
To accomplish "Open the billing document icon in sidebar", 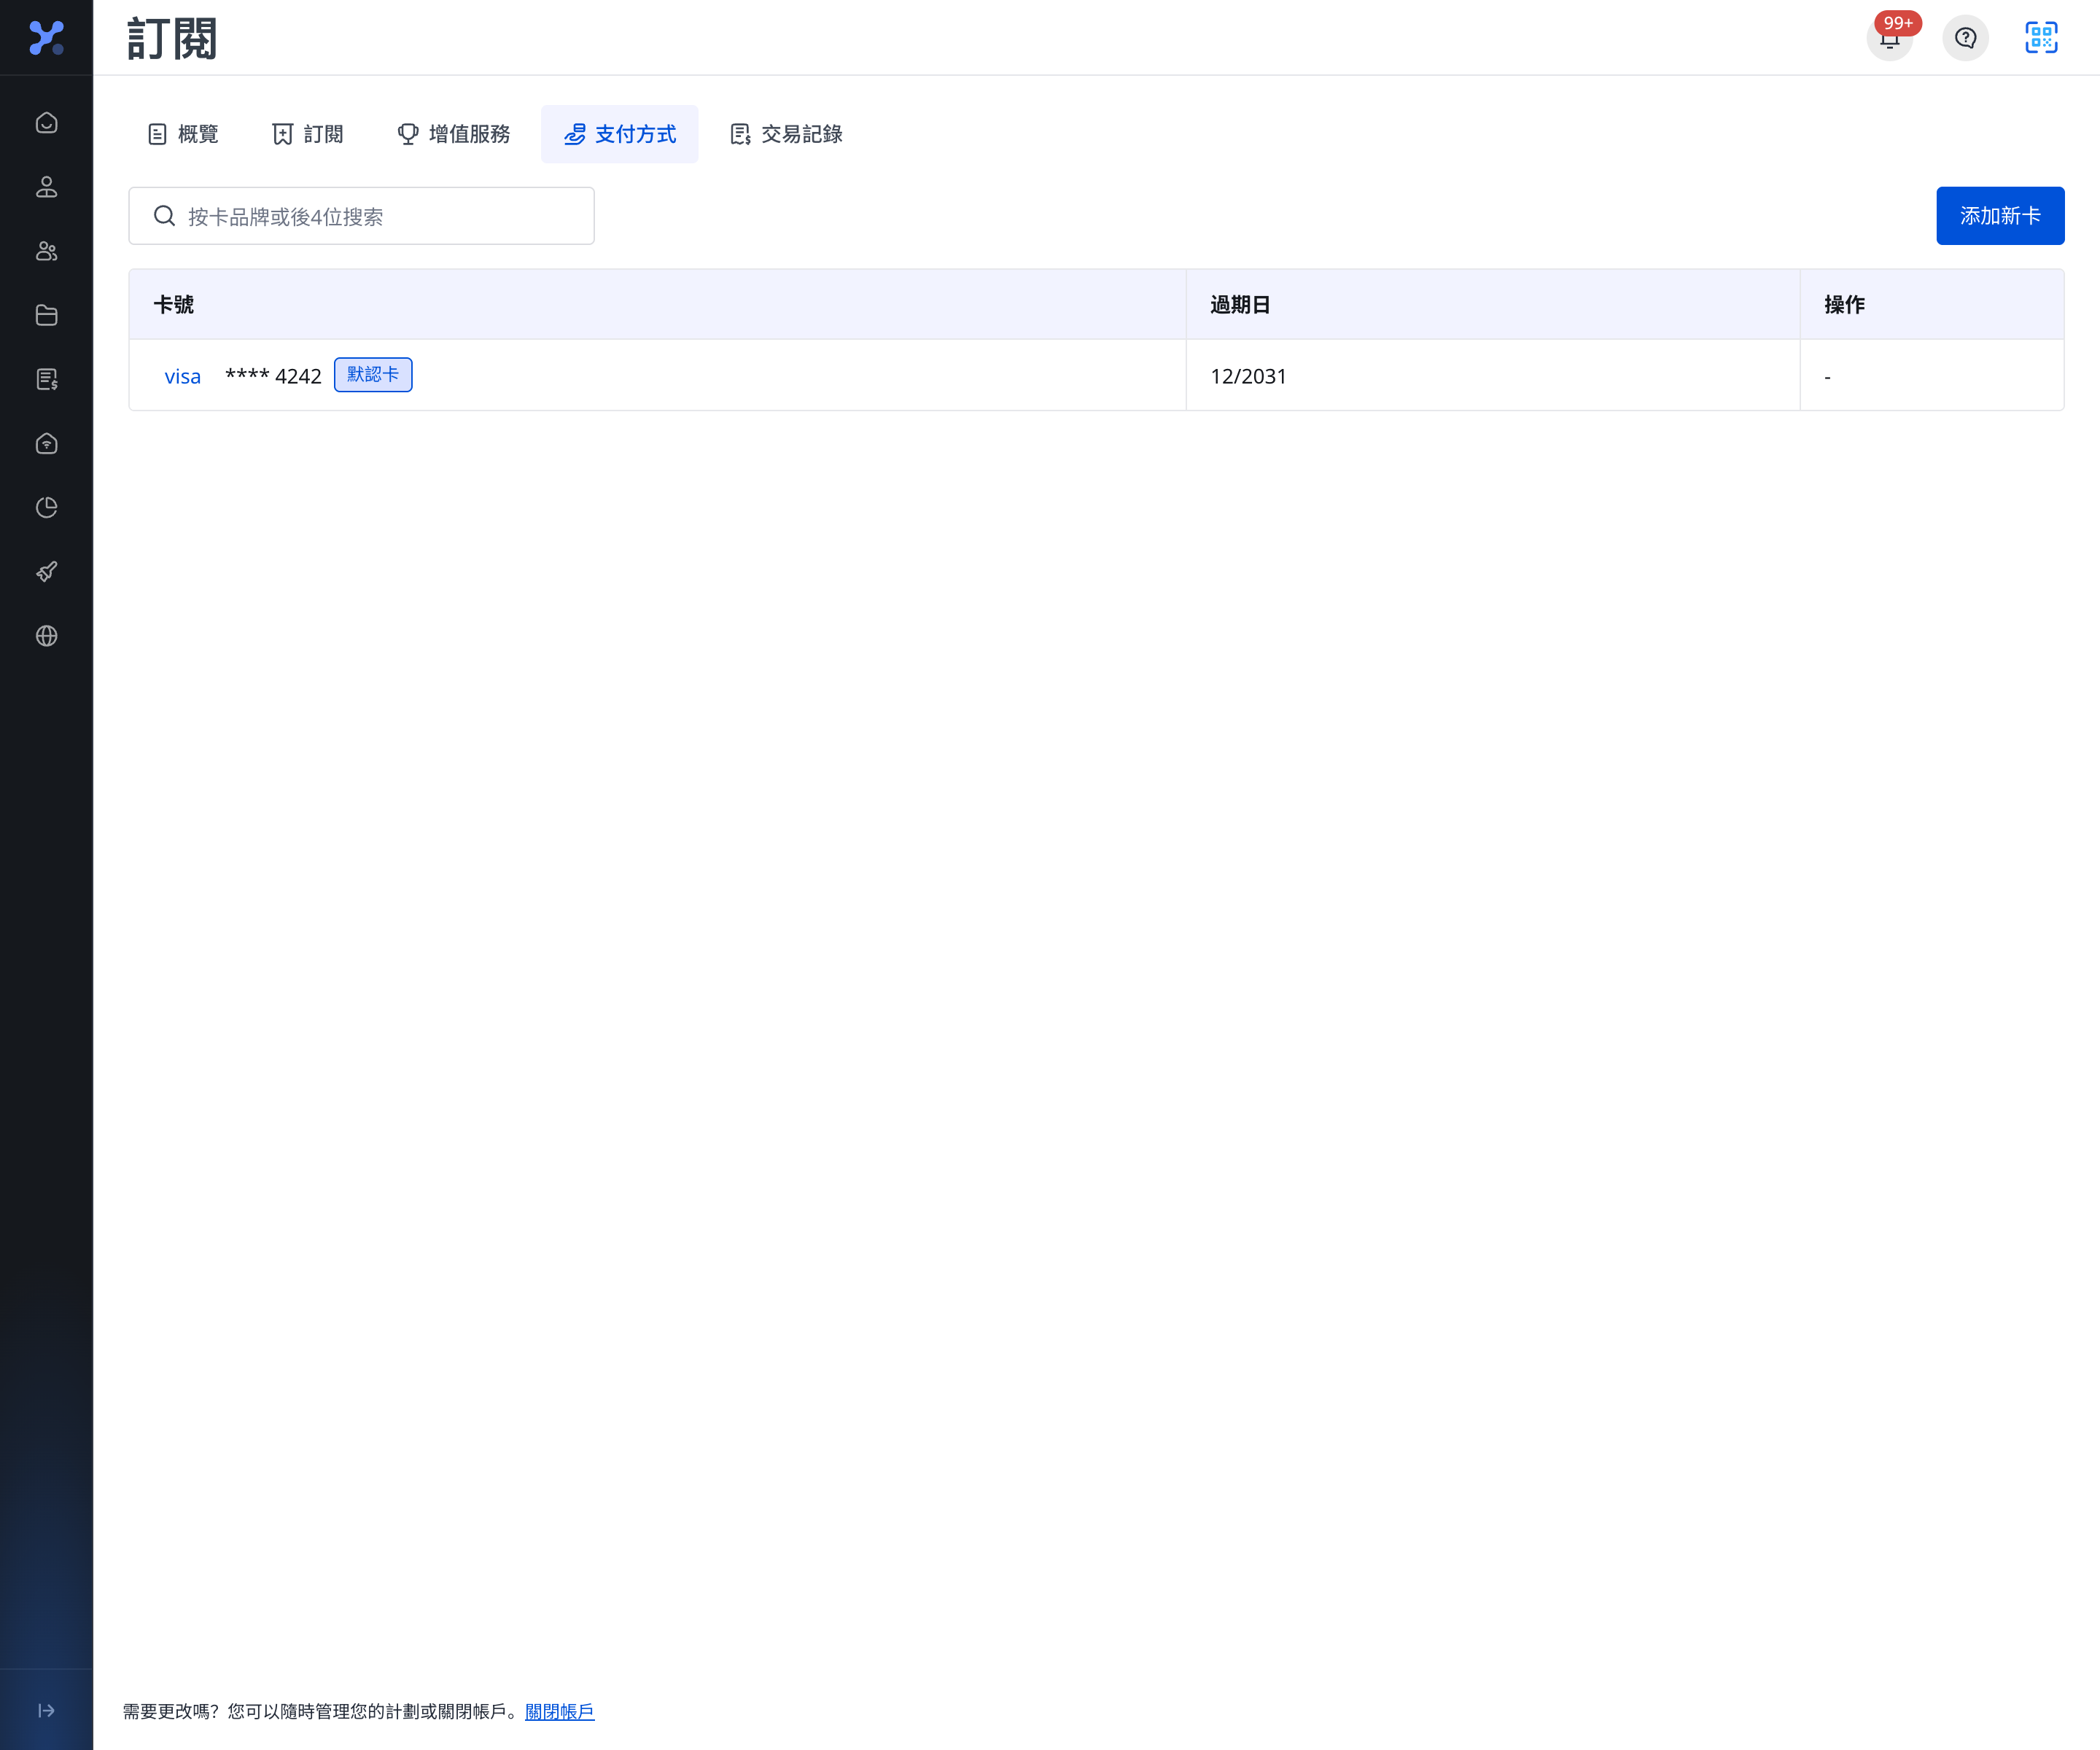I will pos(46,379).
